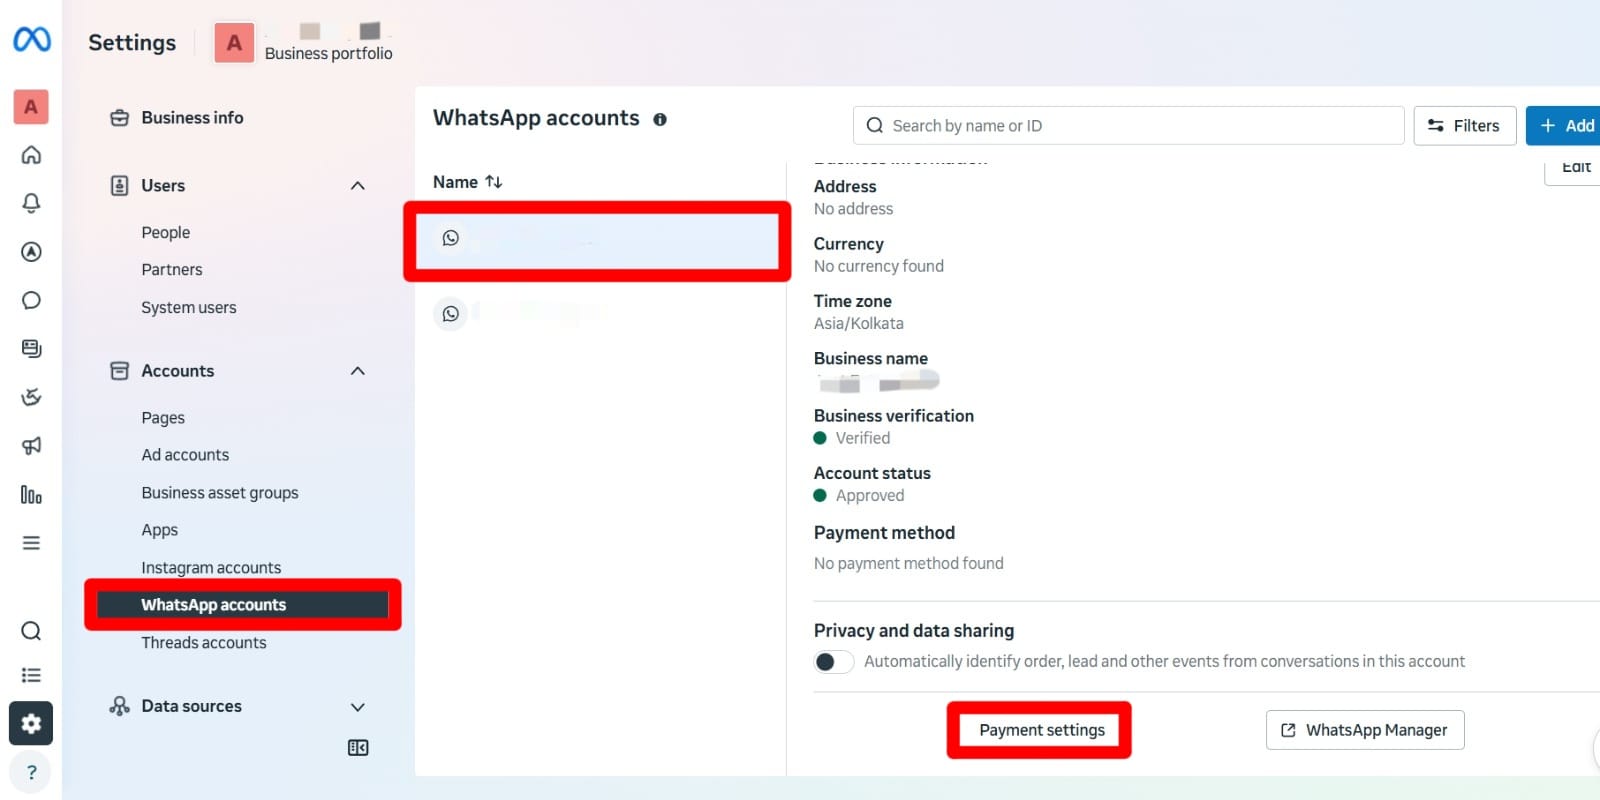Screen dimensions: 1600x800
Task: Open the Home icon in left rail
Action: coord(31,155)
